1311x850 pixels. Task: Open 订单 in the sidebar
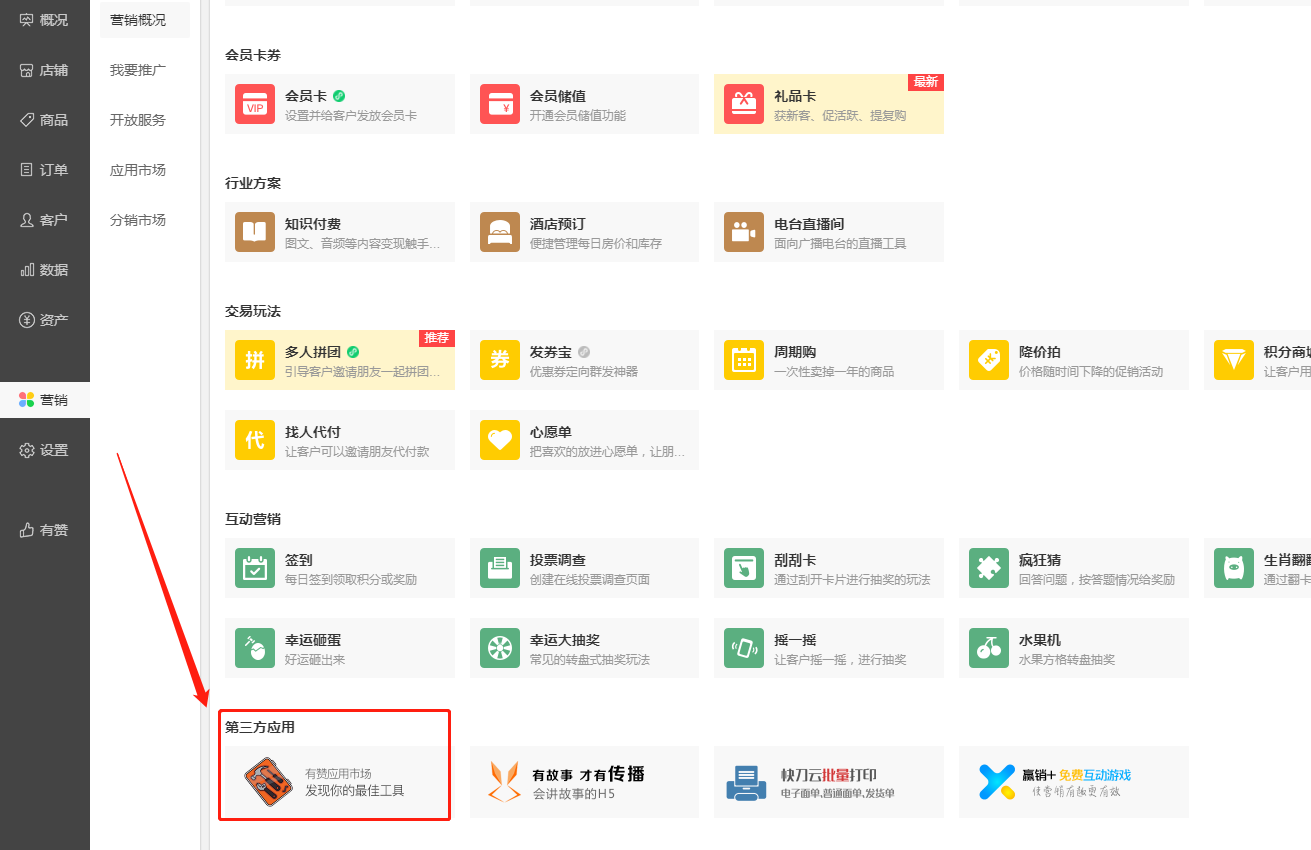[x=44, y=170]
